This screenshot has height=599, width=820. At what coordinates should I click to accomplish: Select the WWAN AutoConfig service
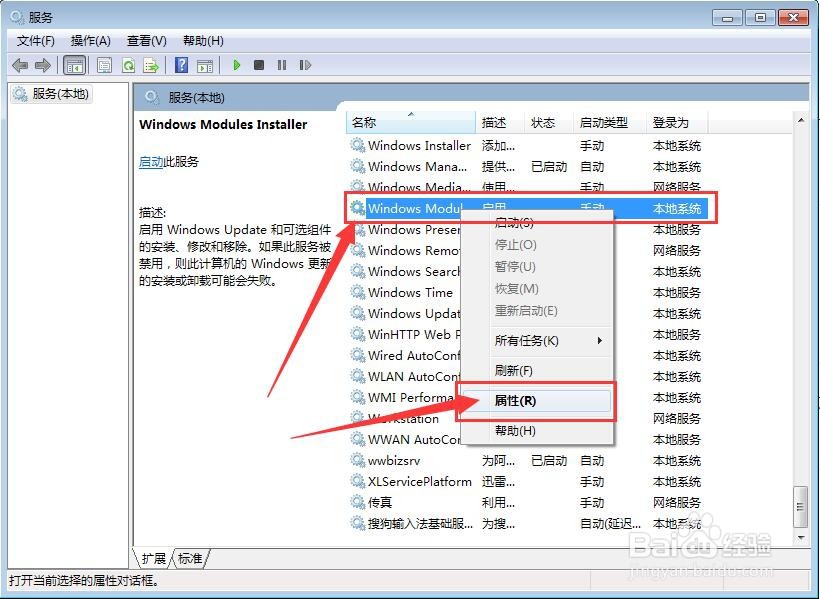[x=414, y=439]
